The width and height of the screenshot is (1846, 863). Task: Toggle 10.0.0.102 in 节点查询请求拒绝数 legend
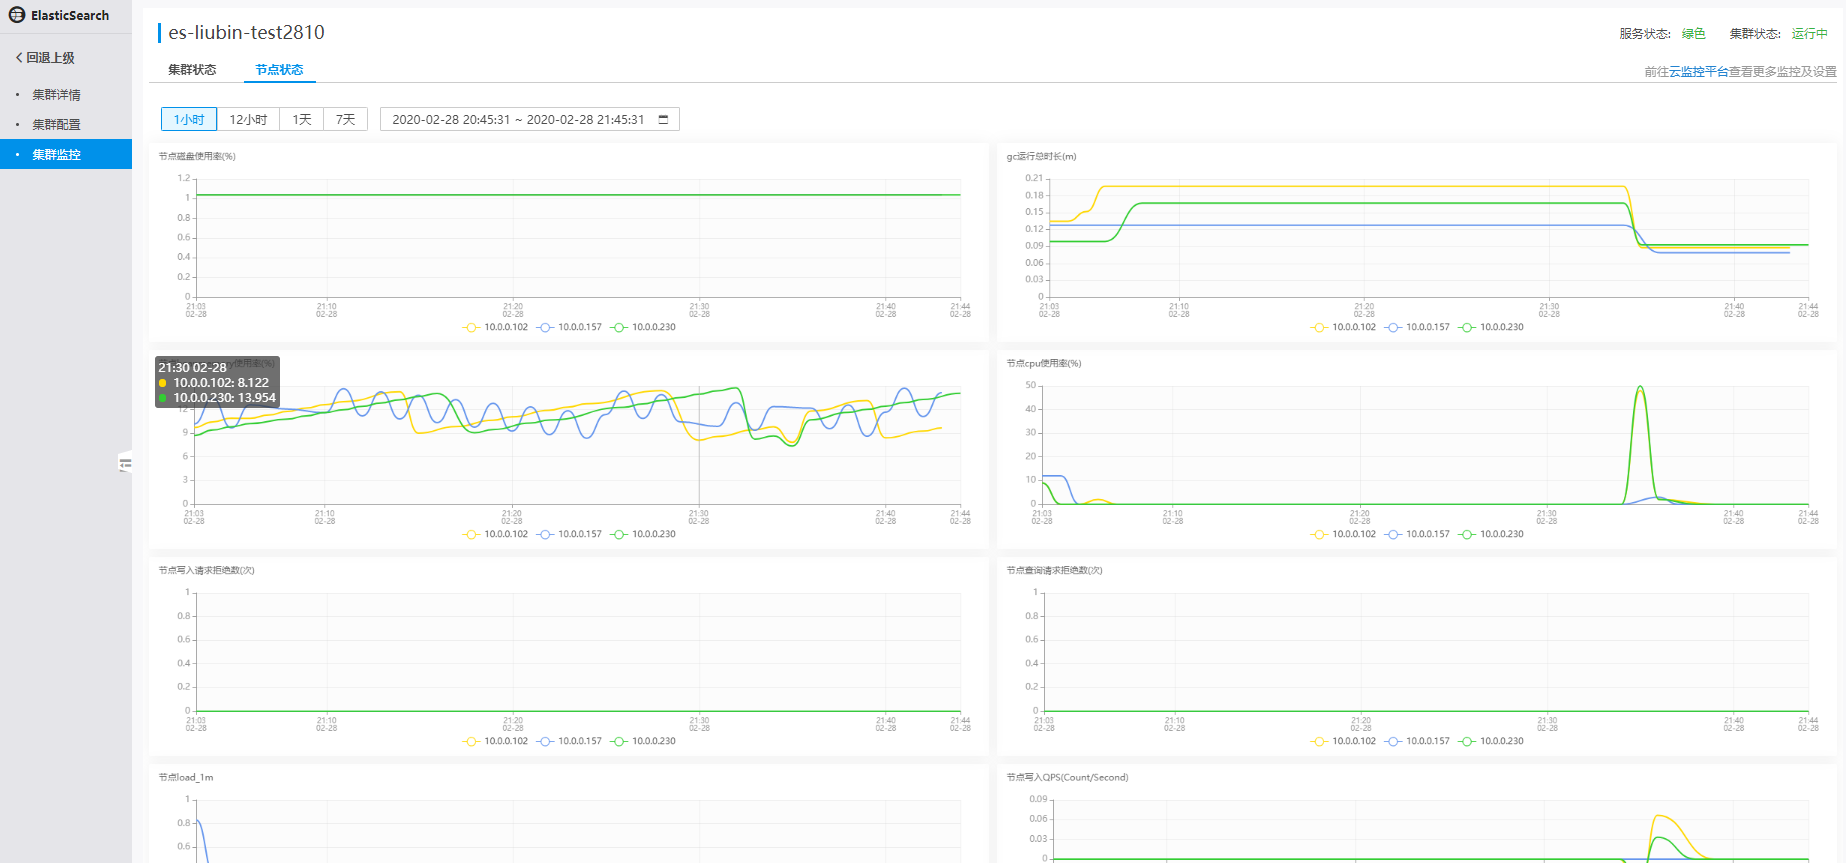[x=1344, y=741]
